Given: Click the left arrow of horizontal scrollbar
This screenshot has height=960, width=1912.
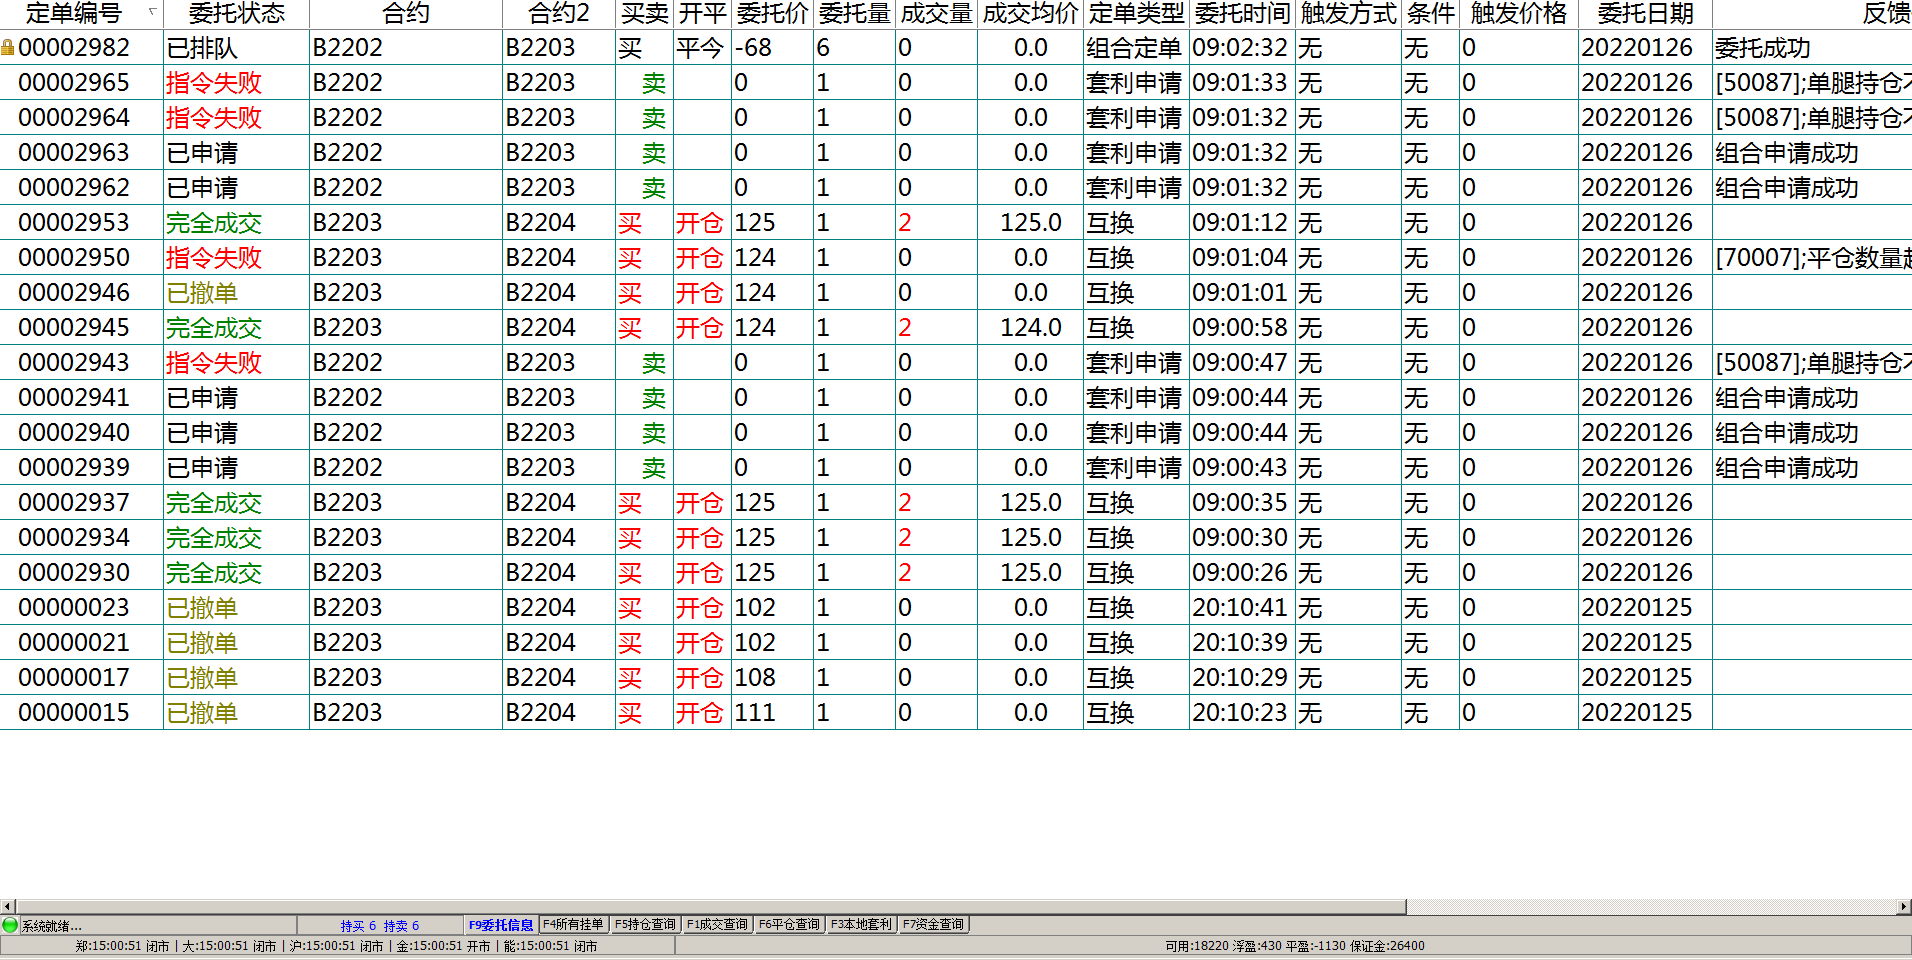Looking at the screenshot, I should [8, 906].
